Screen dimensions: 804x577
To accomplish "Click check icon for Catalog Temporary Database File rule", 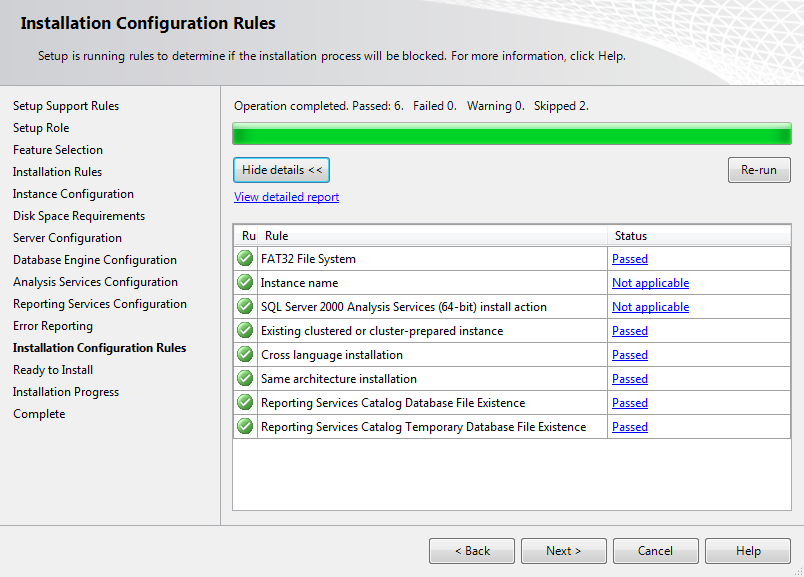I will (245, 427).
